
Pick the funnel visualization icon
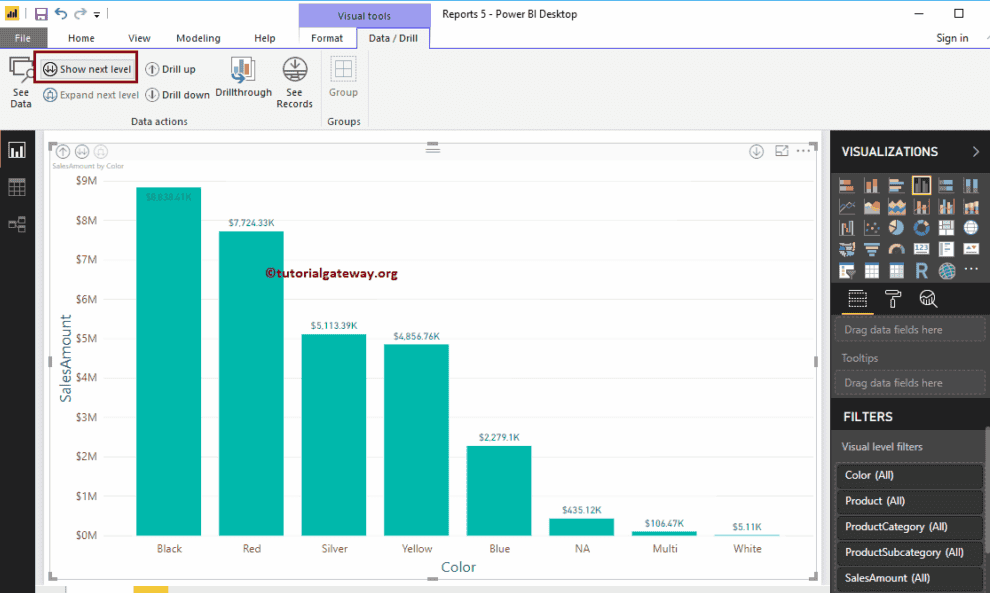coord(872,250)
